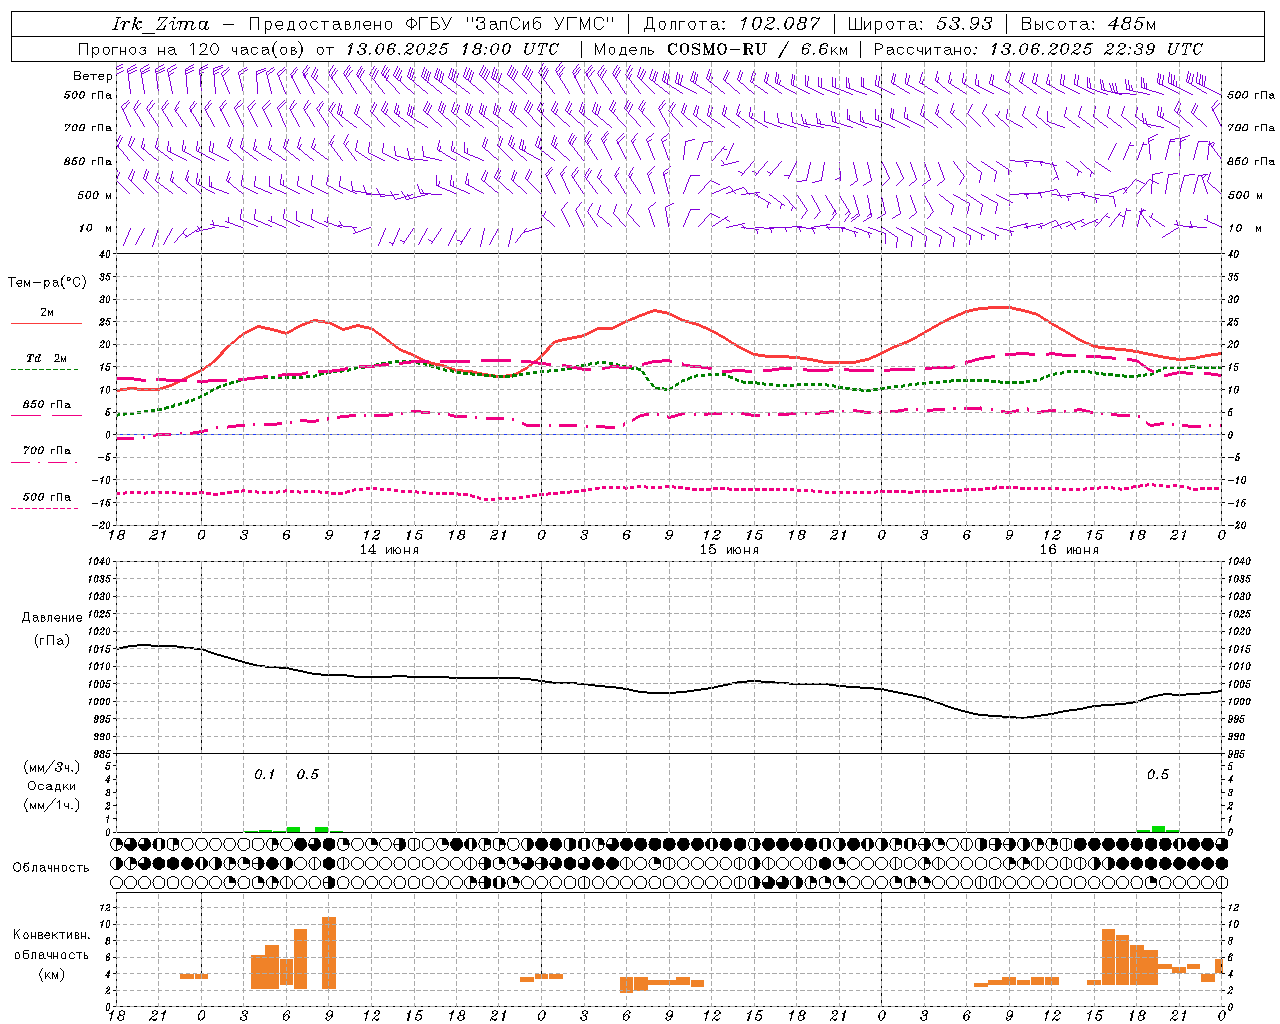
Task: Click the "(мм/3ч.)" precipitation unit label
Action: [52, 767]
